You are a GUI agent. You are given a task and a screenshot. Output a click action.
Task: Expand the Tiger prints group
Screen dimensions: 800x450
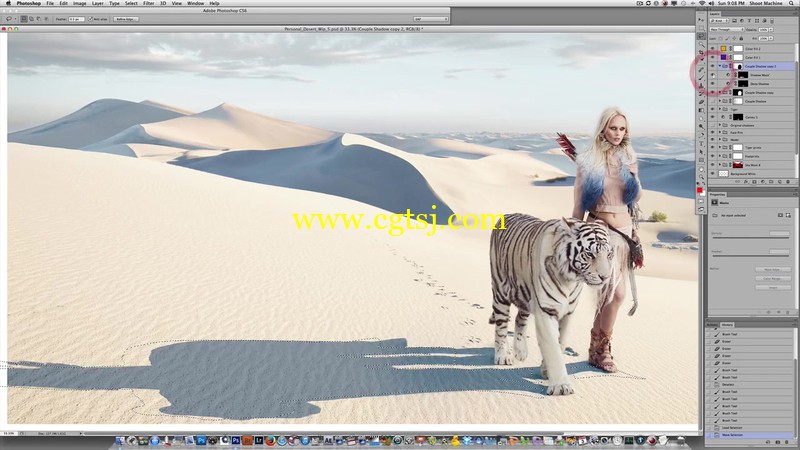[720, 147]
